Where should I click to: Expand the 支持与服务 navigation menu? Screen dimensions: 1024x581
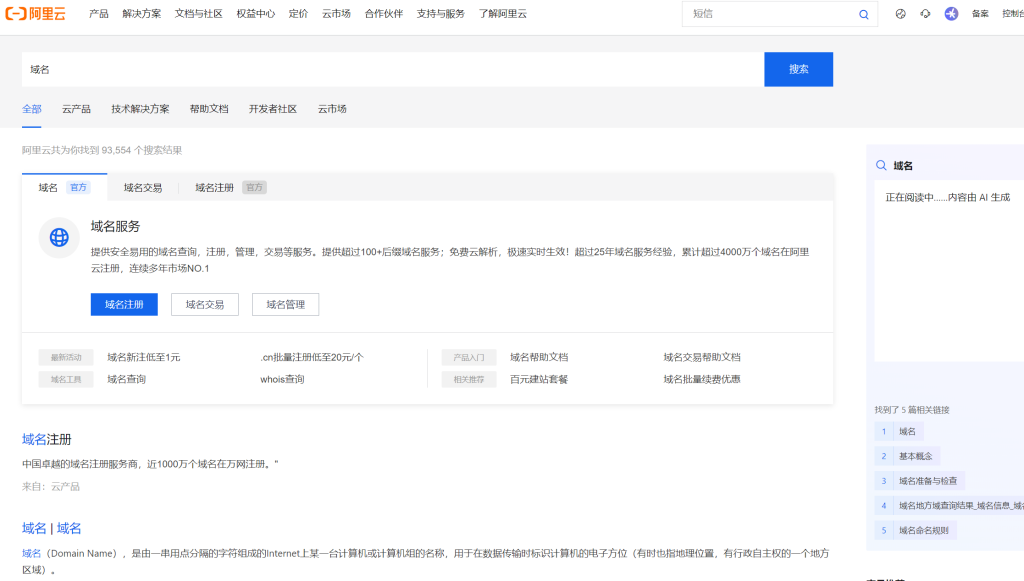pos(441,14)
